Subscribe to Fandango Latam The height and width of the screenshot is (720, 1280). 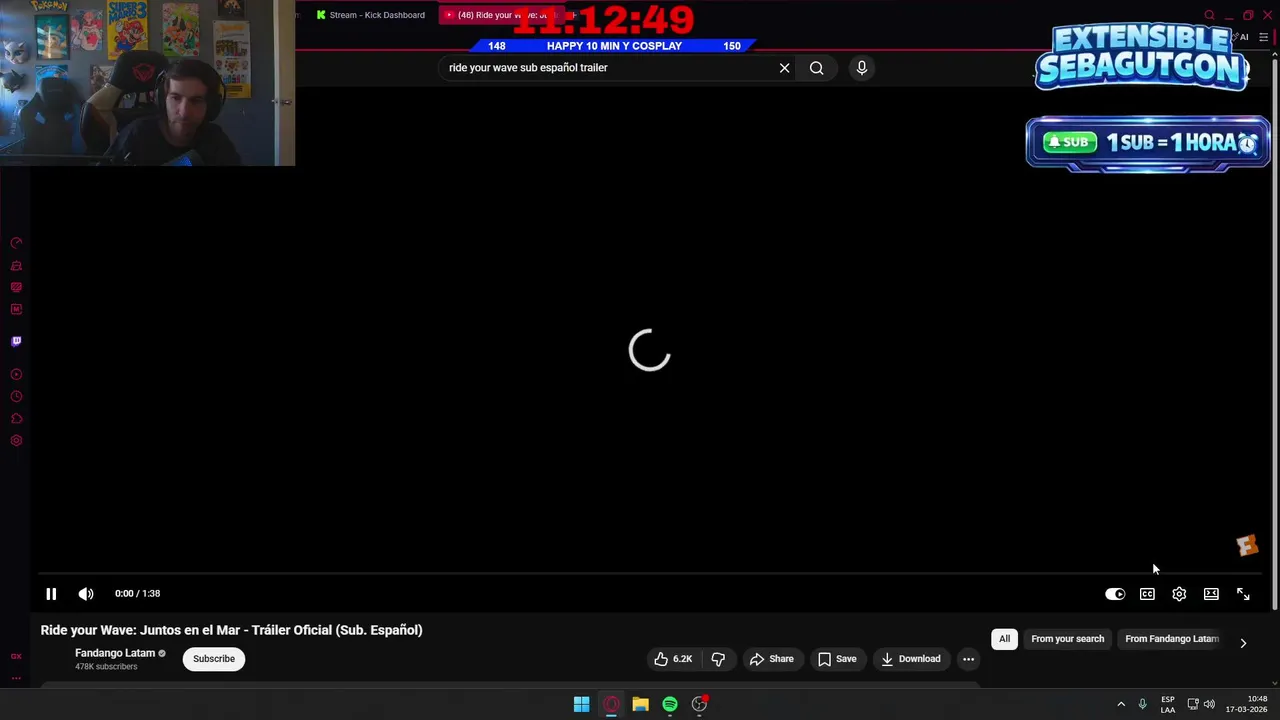point(214,659)
